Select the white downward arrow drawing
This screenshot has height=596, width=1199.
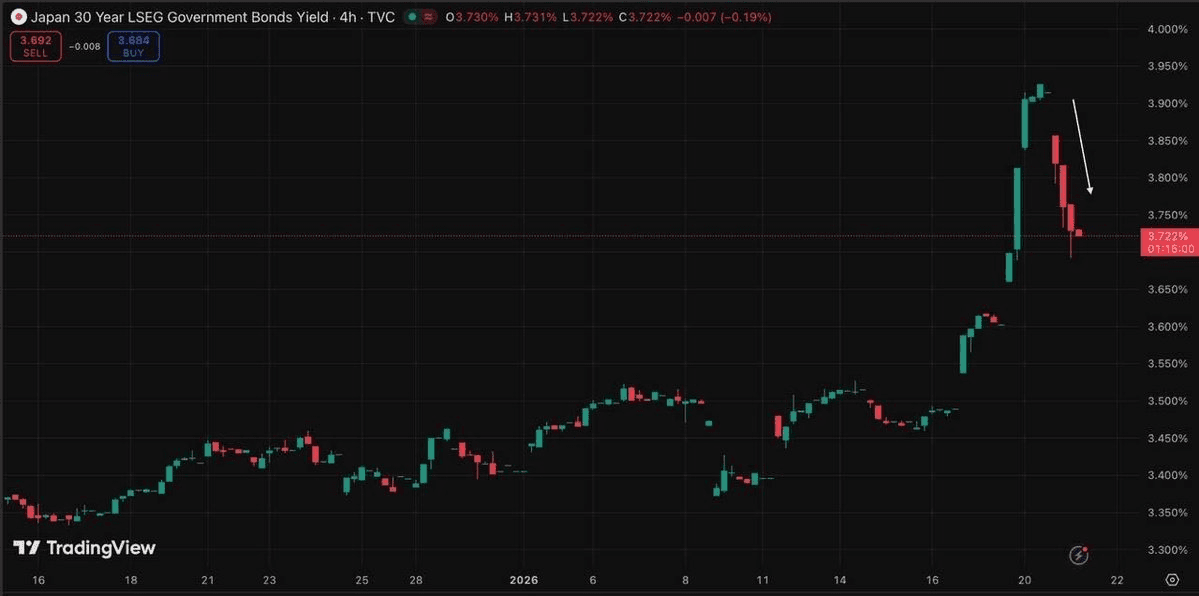1082,146
